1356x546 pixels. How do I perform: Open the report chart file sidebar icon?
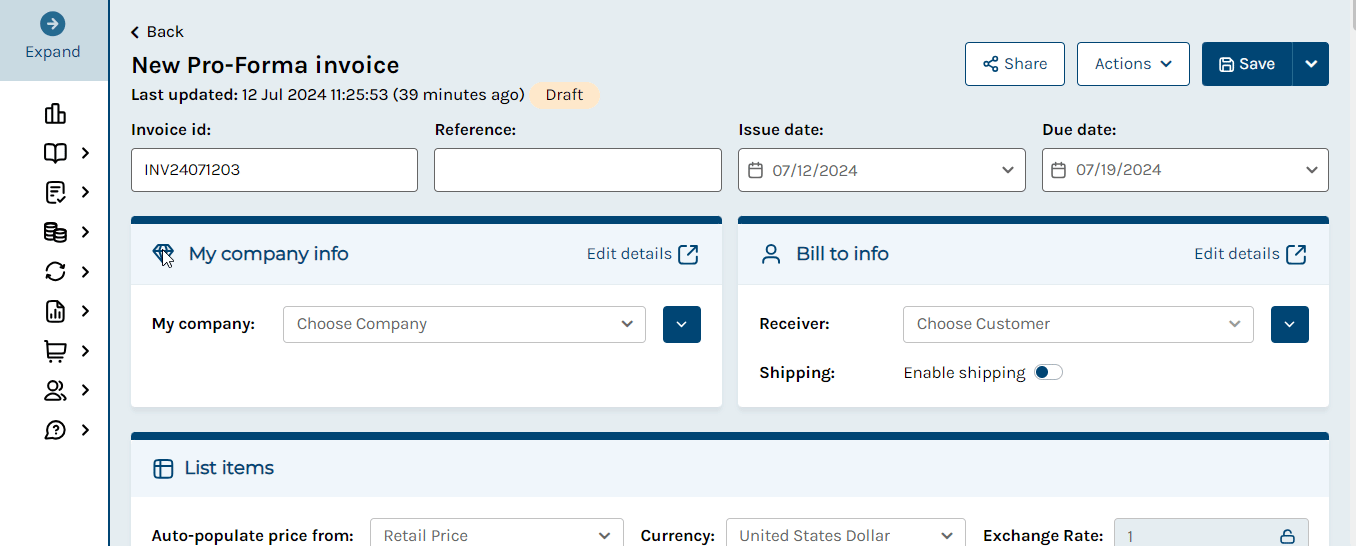click(x=55, y=311)
